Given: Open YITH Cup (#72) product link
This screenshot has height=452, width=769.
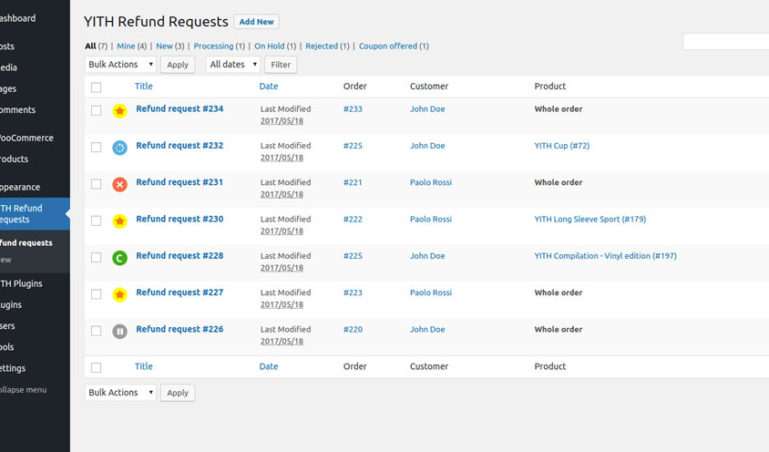Looking at the screenshot, I should tap(562, 146).
